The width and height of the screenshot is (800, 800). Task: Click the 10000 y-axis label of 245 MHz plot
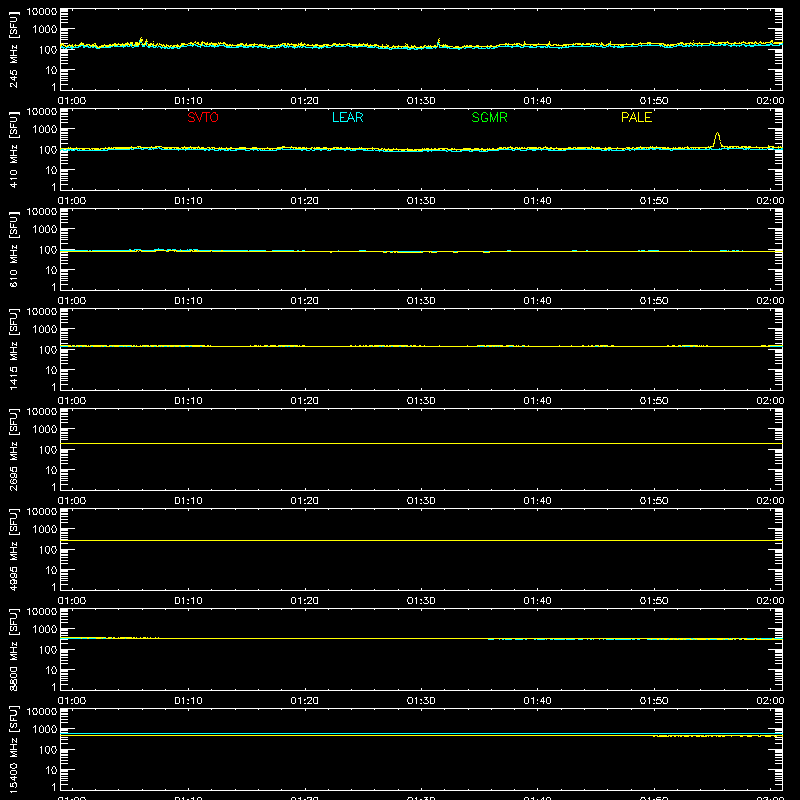pyautogui.click(x=42, y=12)
